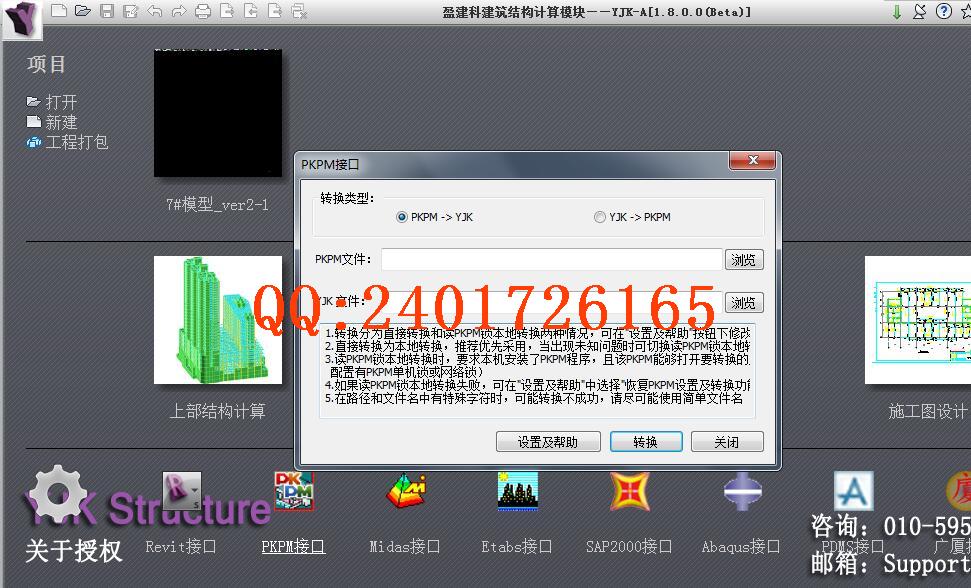
Task: Click 浏览 button beside PKPM文件 field
Action: pyautogui.click(x=744, y=259)
